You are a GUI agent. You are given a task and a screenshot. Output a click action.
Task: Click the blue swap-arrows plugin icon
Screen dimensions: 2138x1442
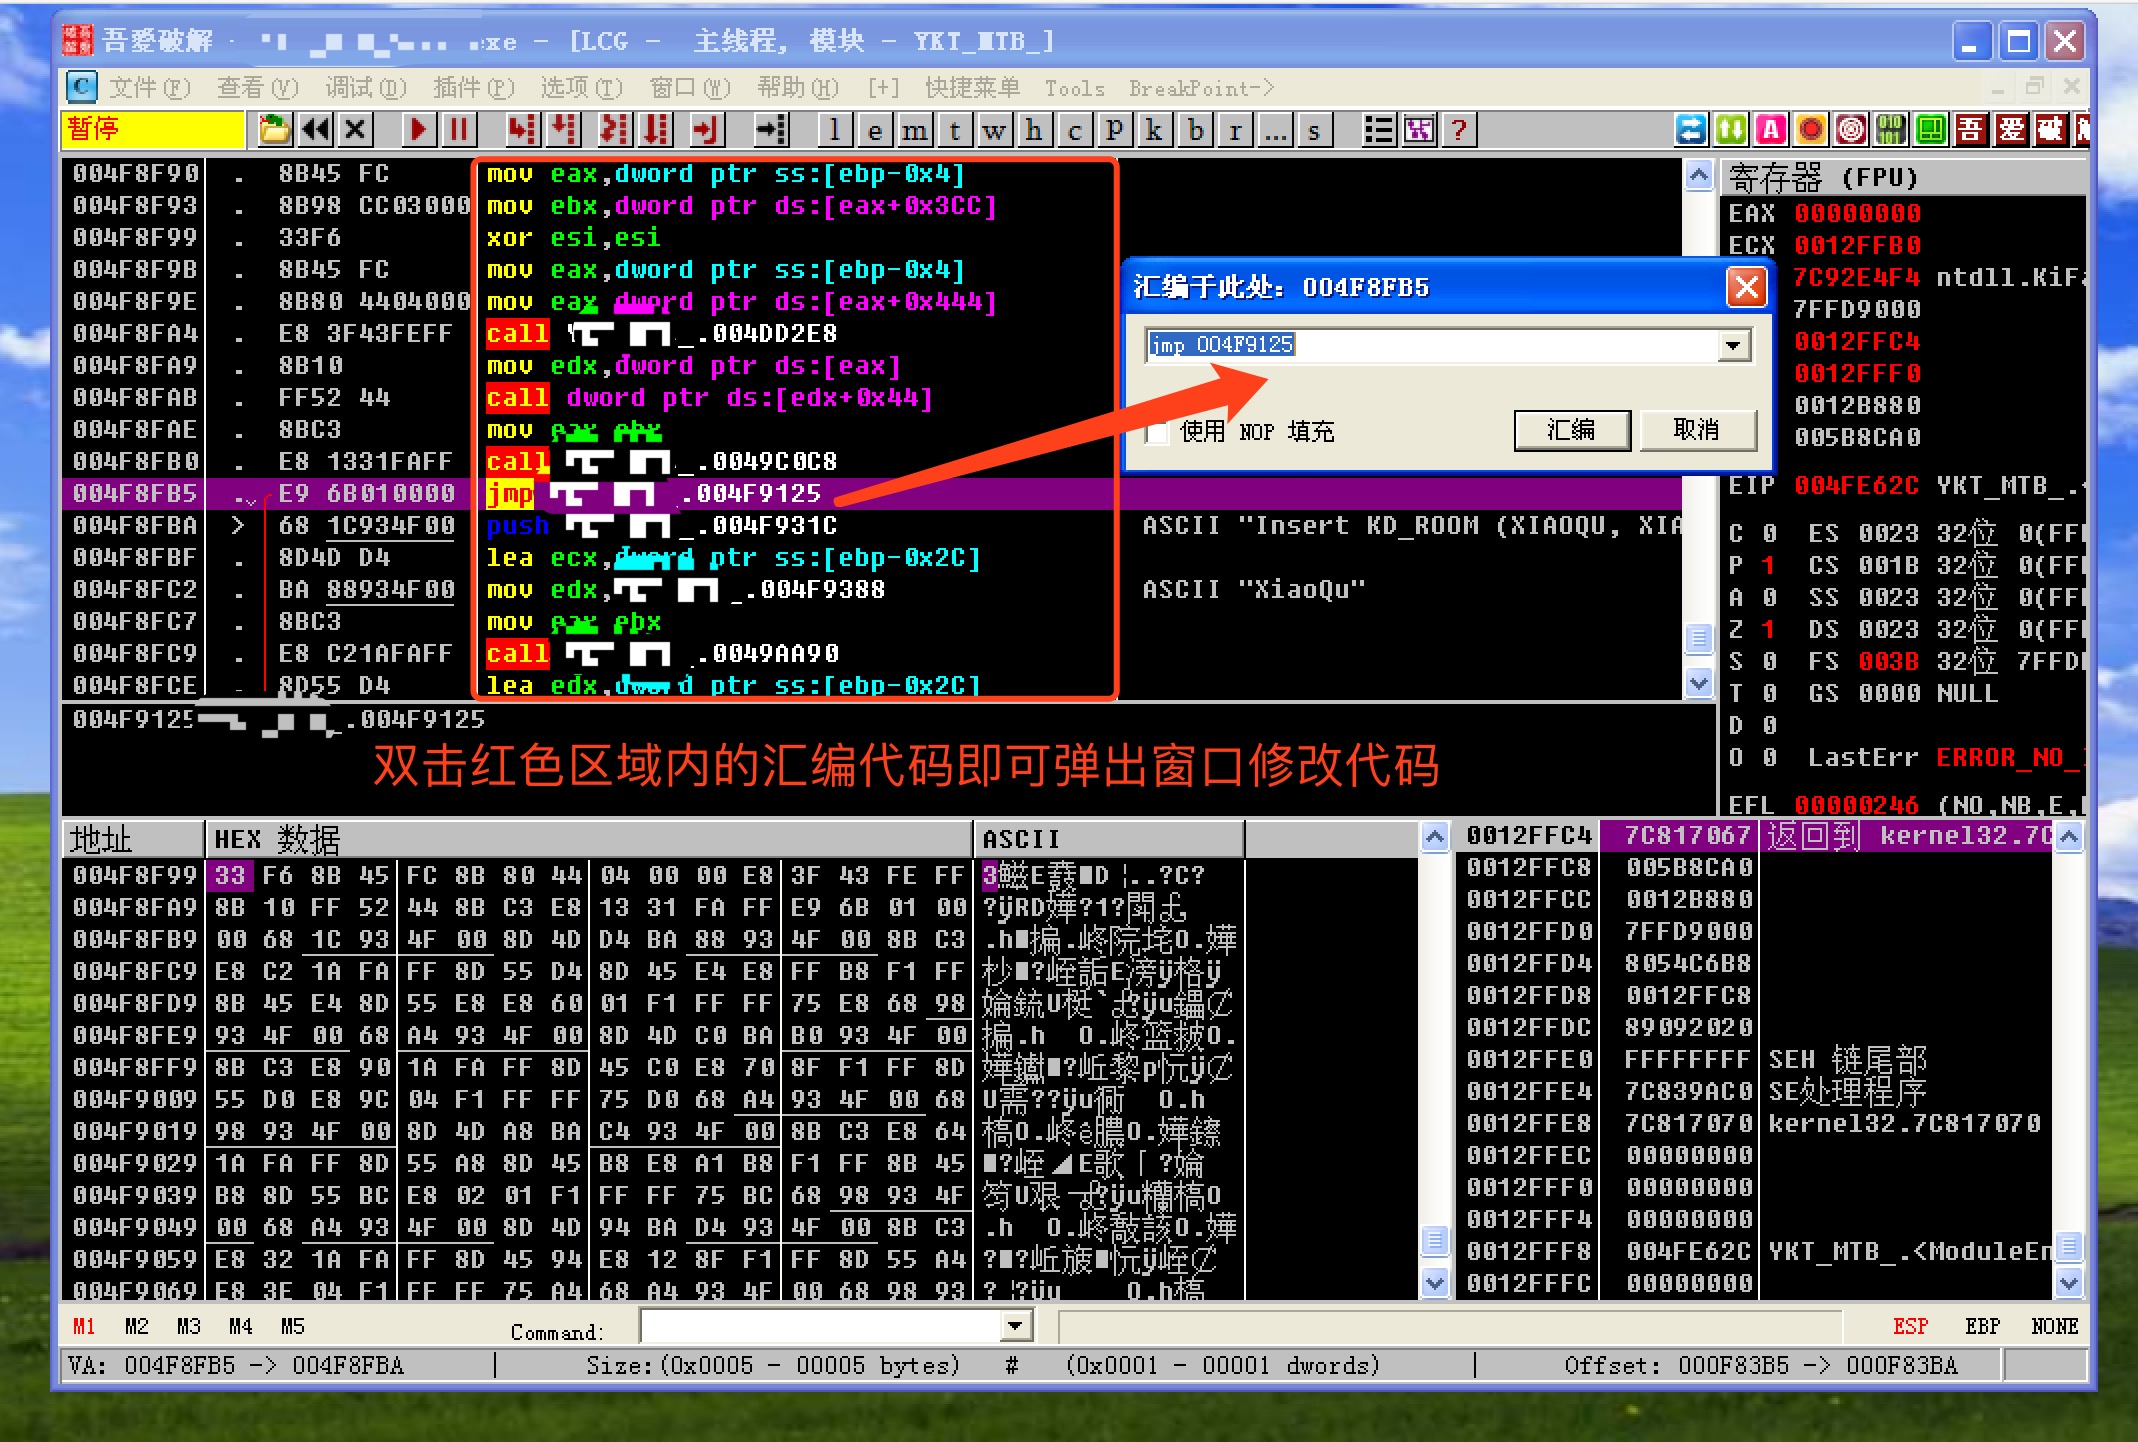(x=1691, y=130)
